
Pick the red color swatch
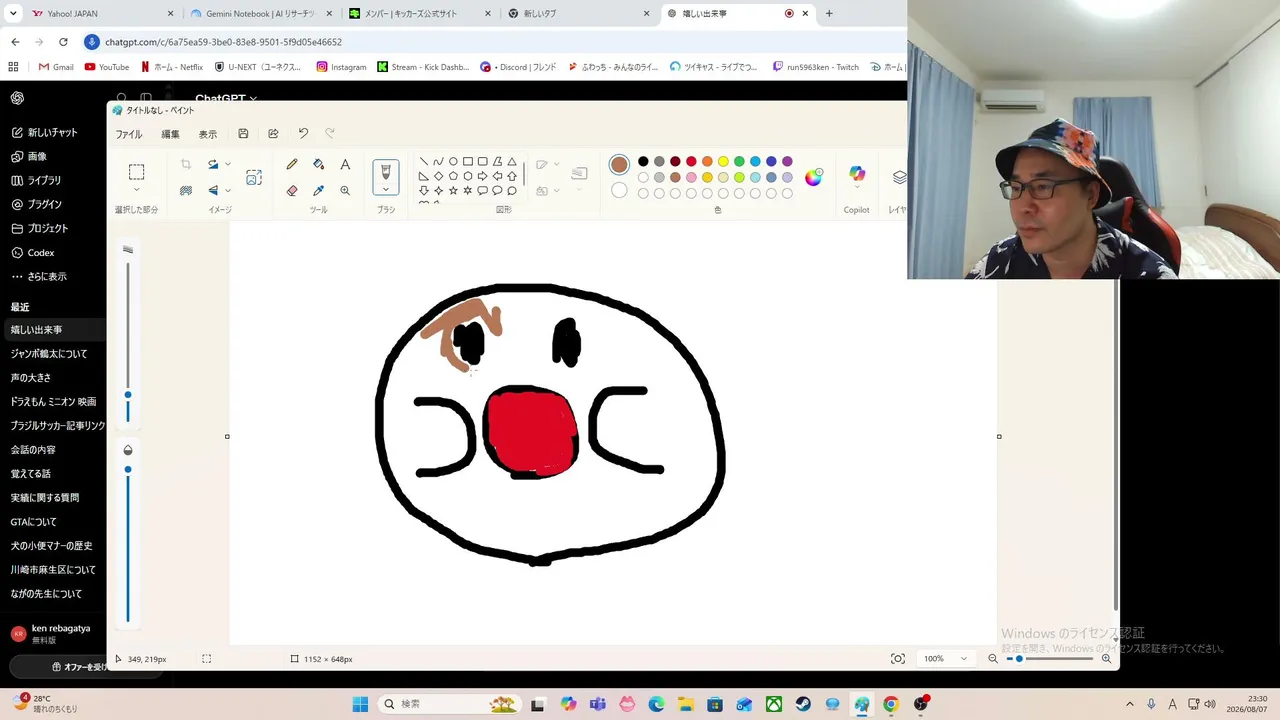click(691, 161)
